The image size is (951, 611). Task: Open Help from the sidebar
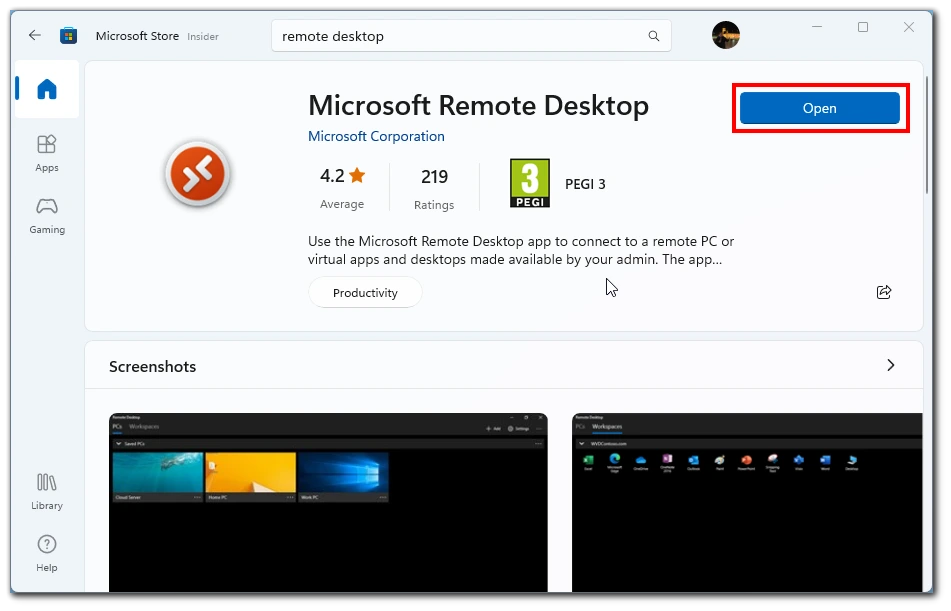47,553
